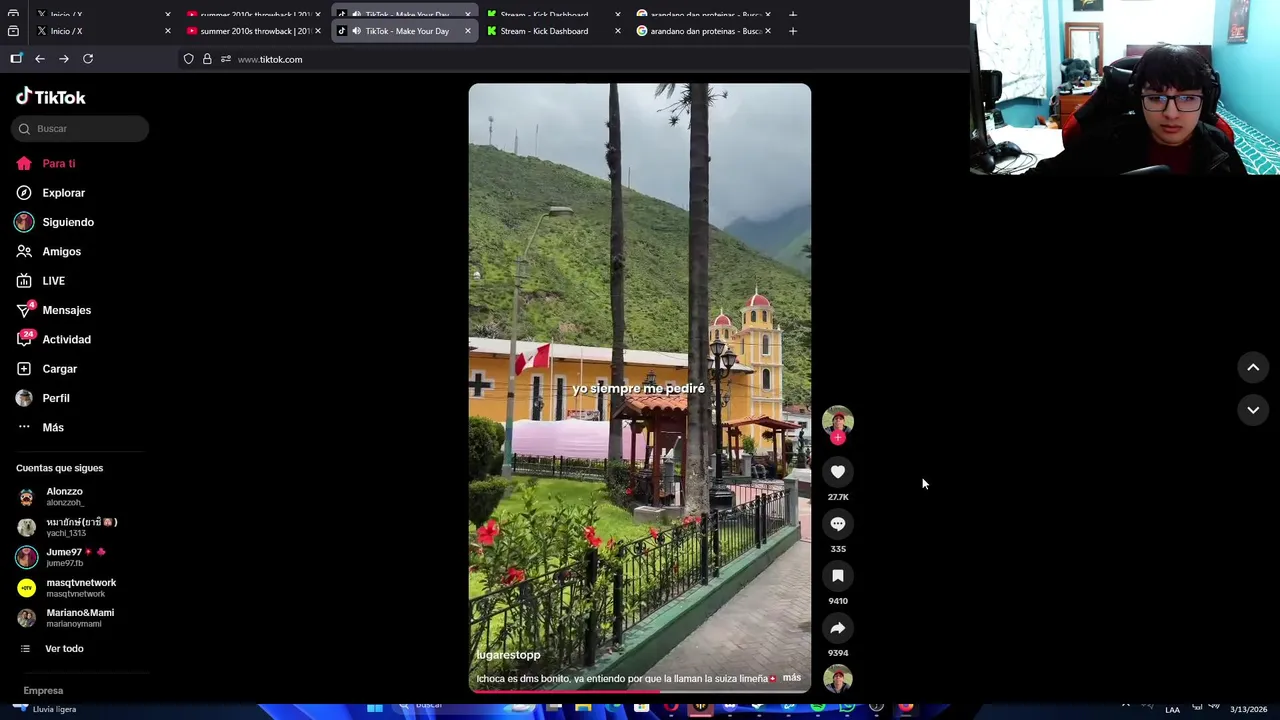This screenshot has width=1280, height=720.
Task: Open followed account Jume97
Action: click(61, 557)
